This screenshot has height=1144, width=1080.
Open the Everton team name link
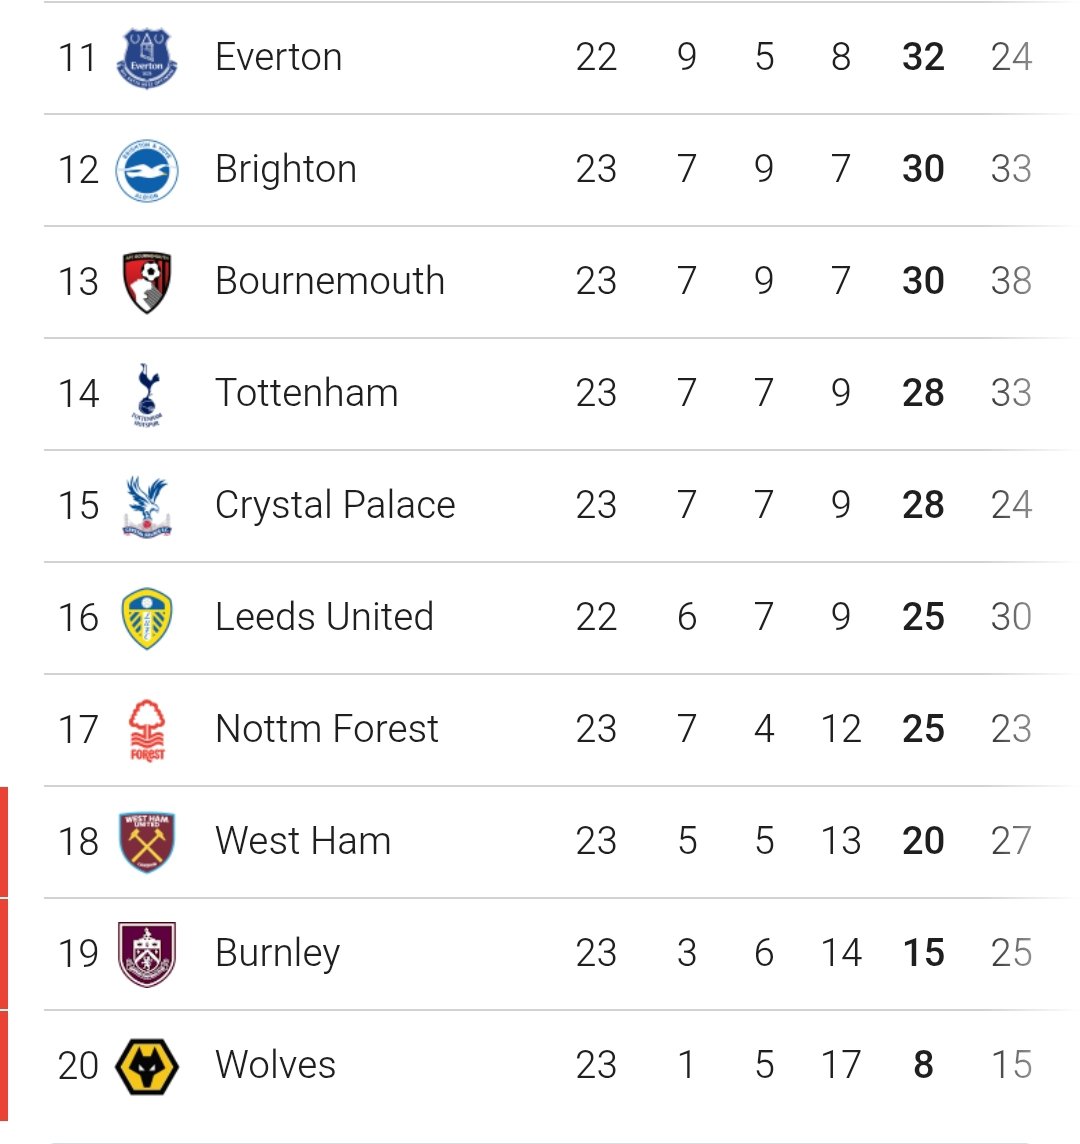[279, 58]
